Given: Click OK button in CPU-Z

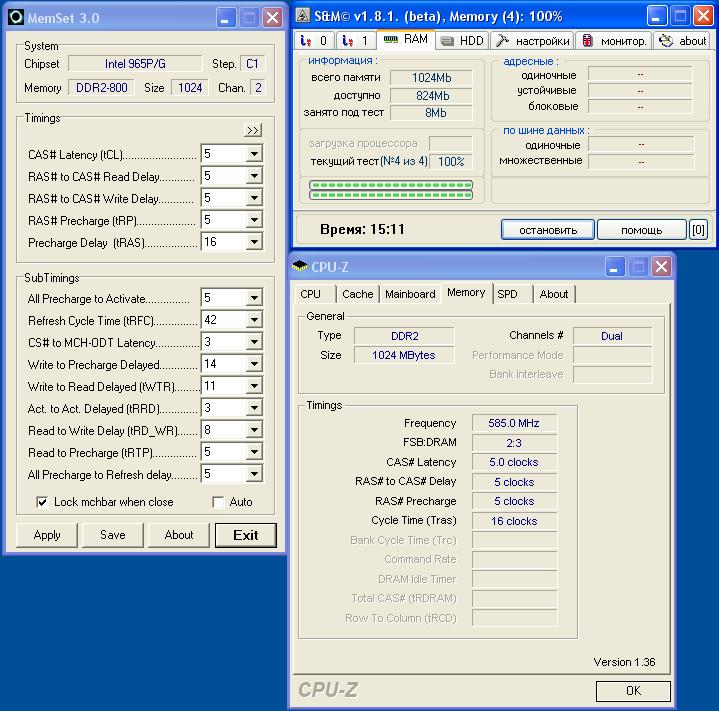Looking at the screenshot, I should click(x=633, y=690).
